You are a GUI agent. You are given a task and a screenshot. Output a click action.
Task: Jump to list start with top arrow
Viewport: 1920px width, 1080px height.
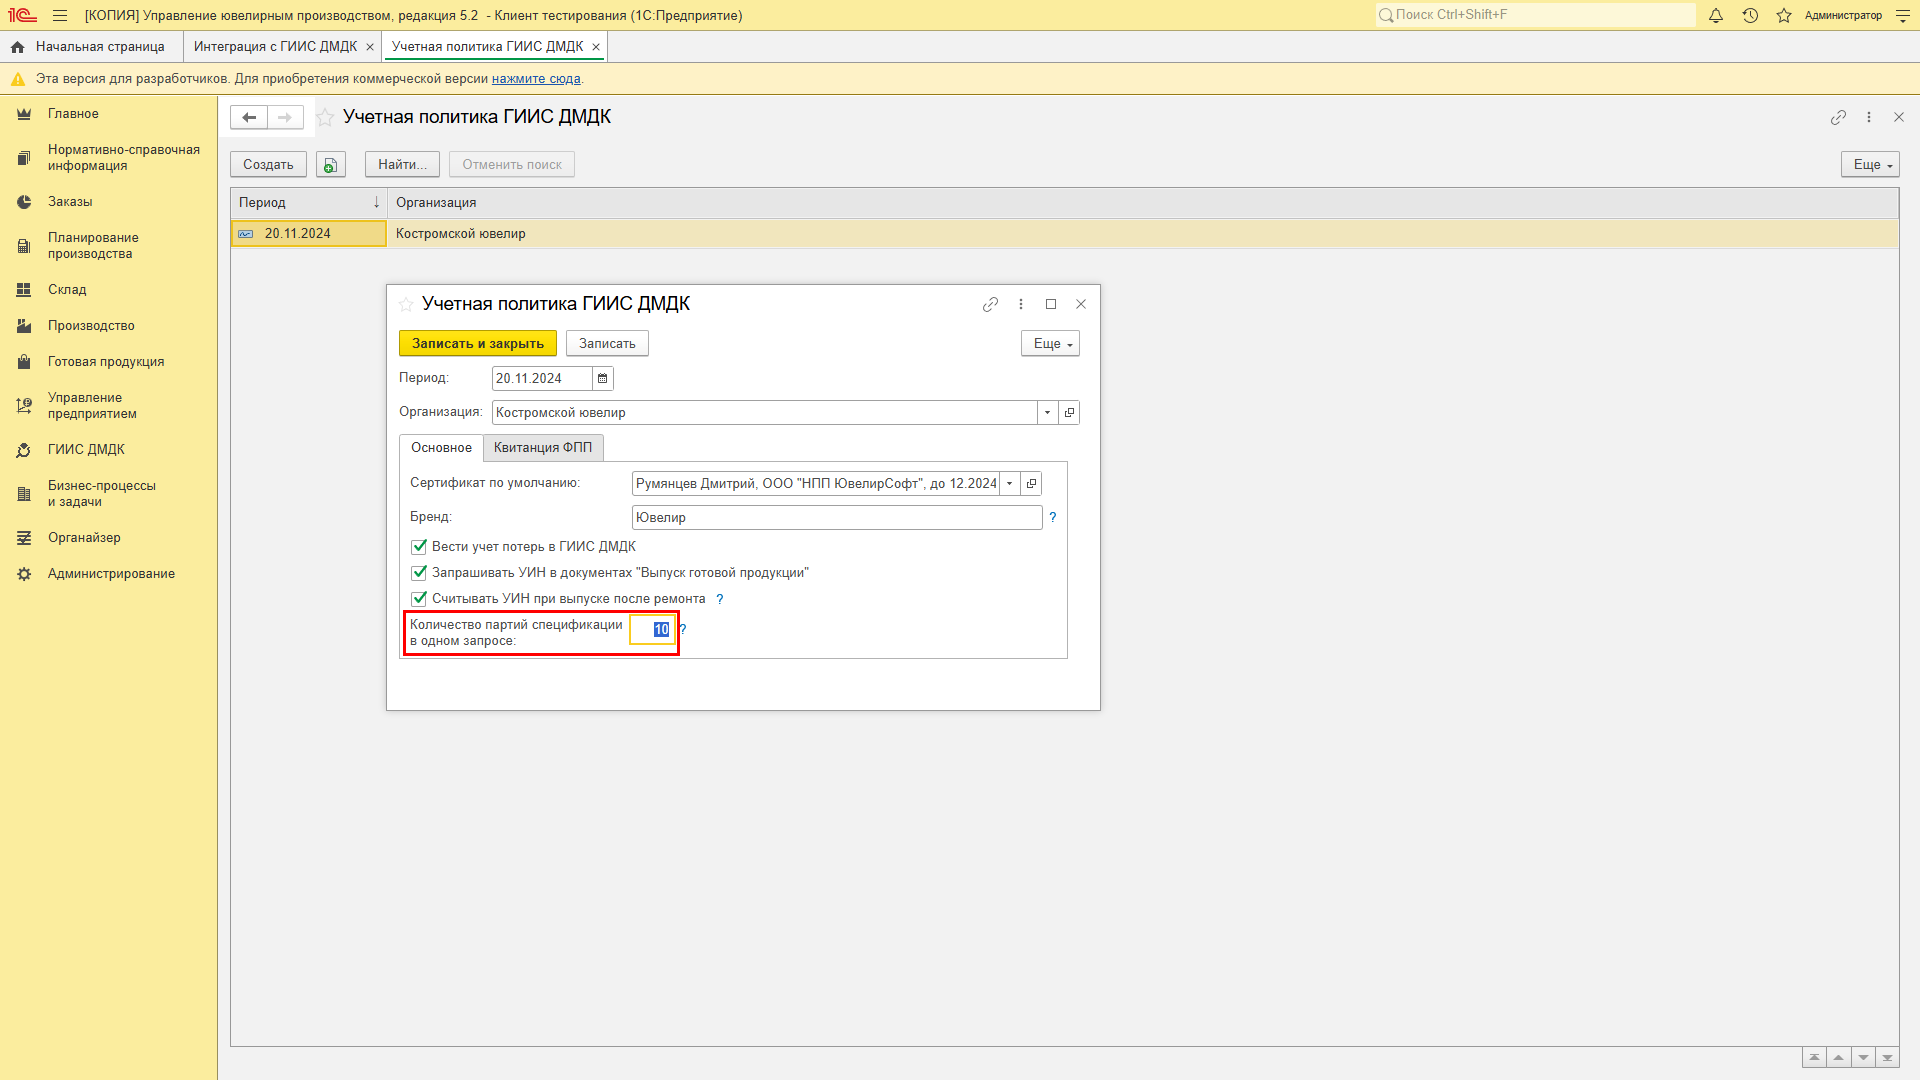tap(1814, 1058)
